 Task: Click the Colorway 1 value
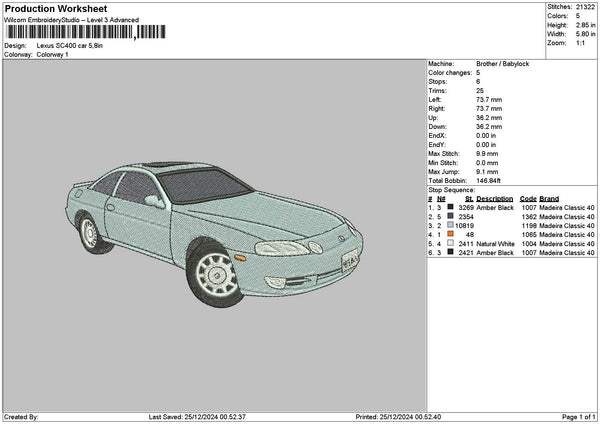(52, 54)
